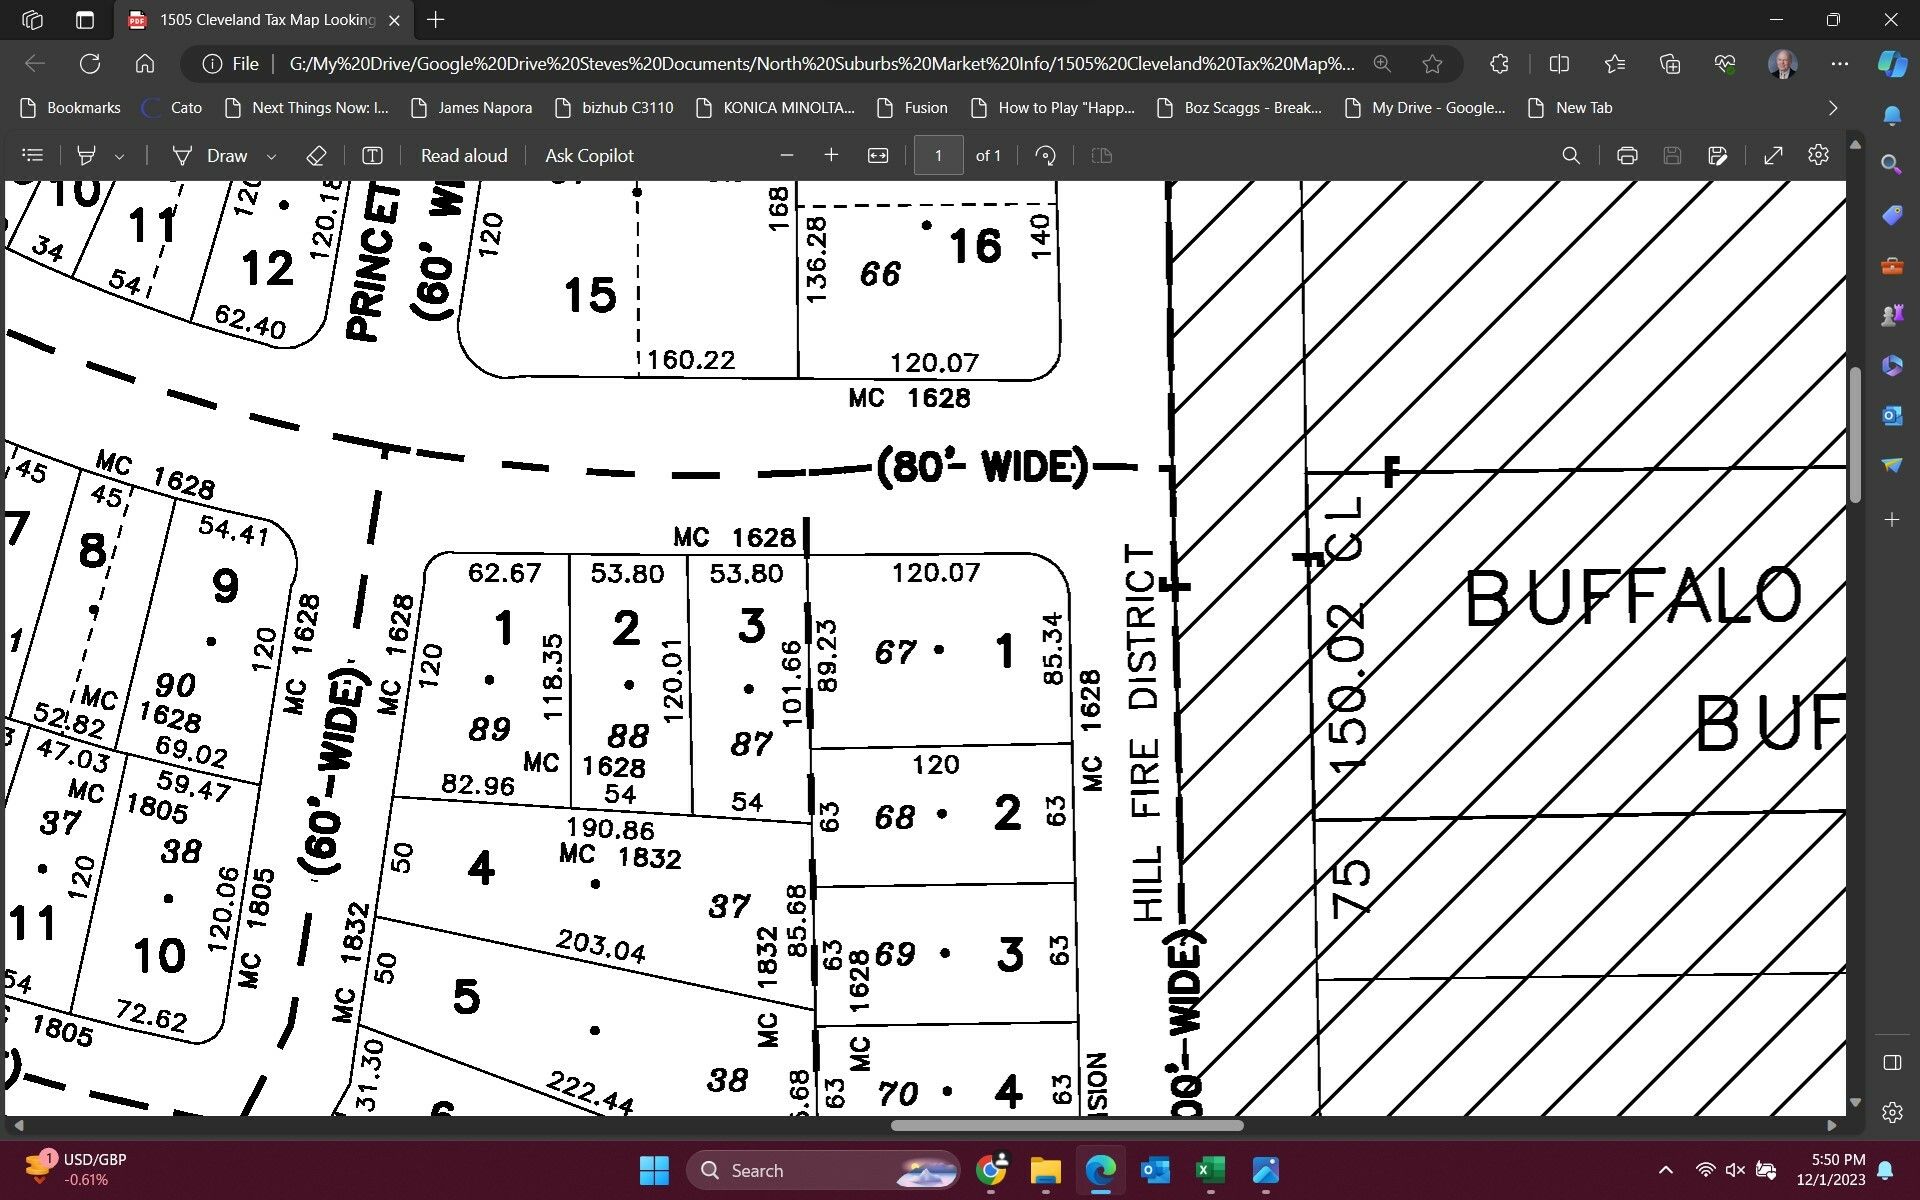This screenshot has width=1920, height=1200.
Task: Toggle the Draw tool
Action: pos(211,155)
